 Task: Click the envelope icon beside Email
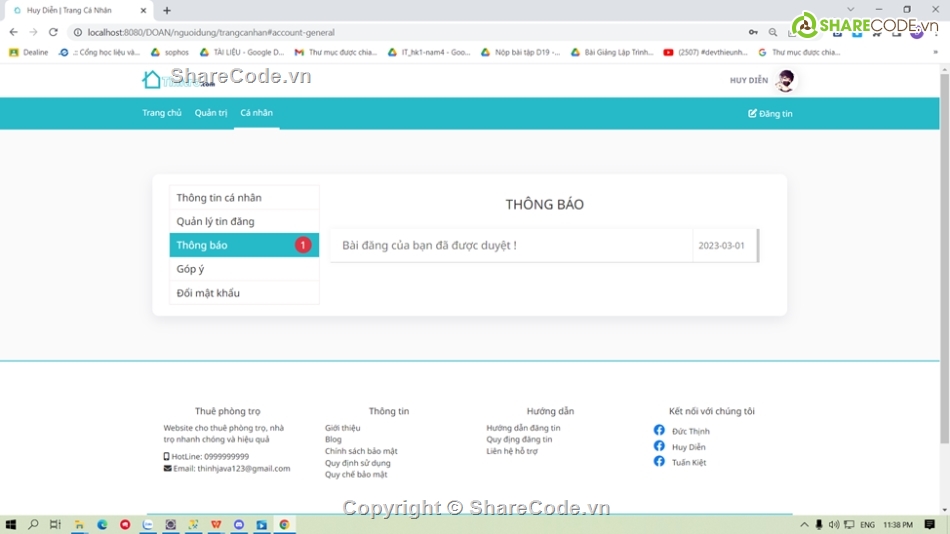click(167, 469)
